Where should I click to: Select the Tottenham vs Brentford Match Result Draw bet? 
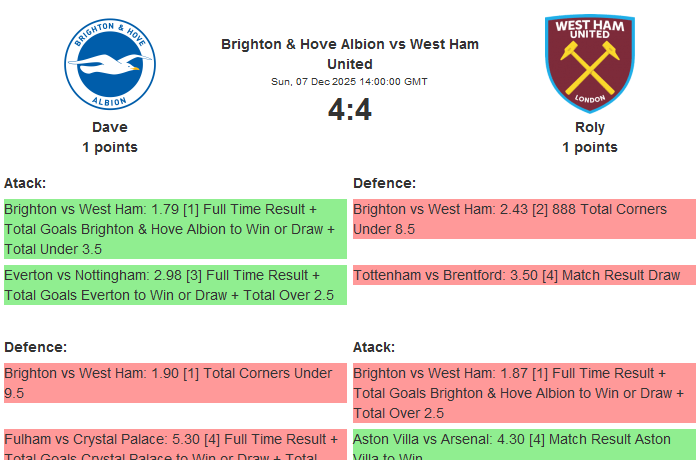pos(524,275)
